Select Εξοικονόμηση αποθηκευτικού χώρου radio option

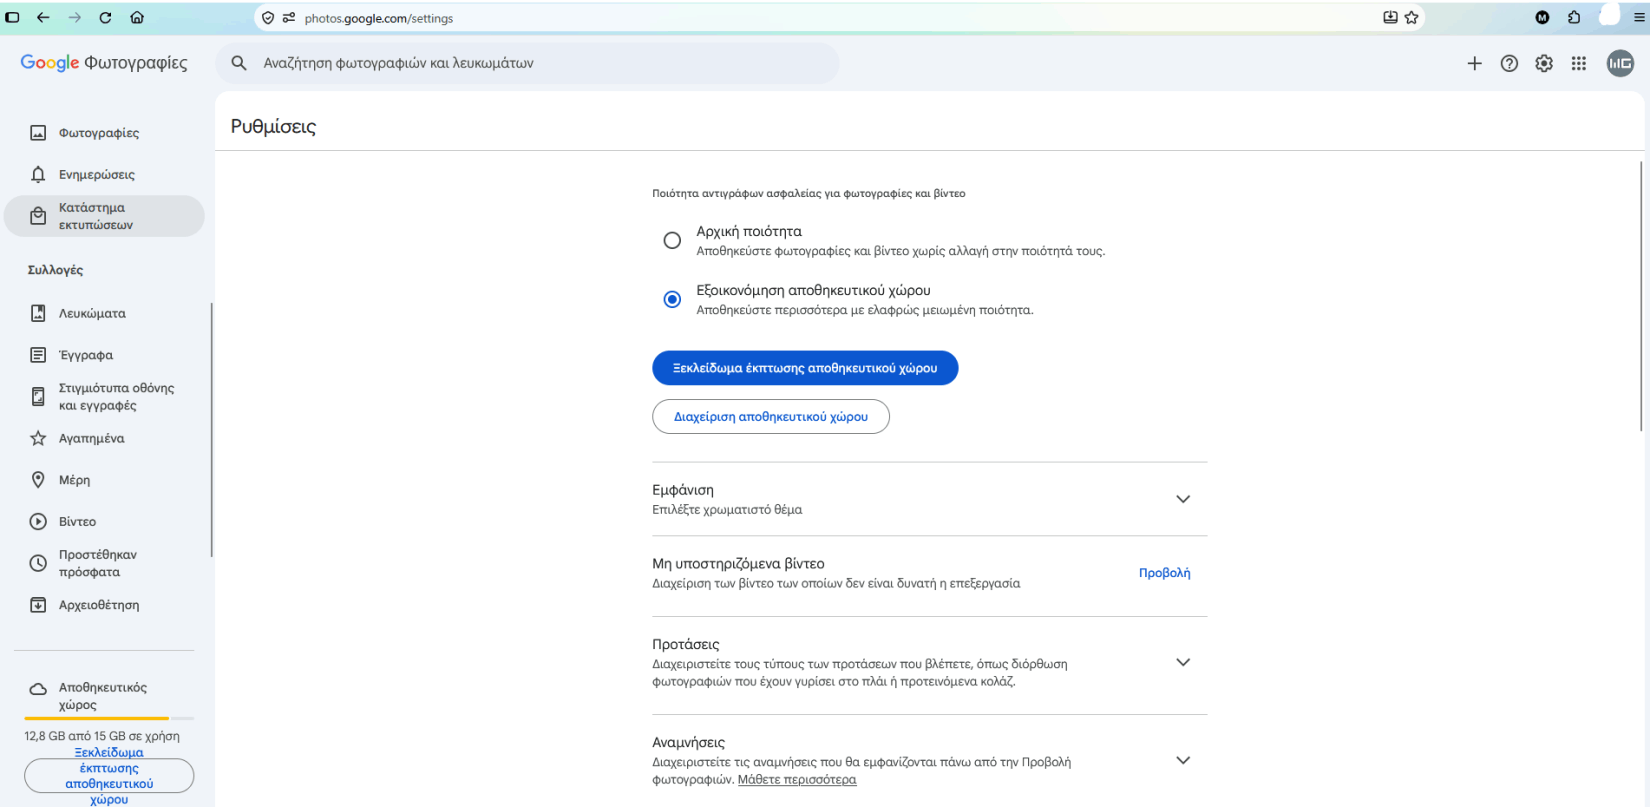coord(672,299)
